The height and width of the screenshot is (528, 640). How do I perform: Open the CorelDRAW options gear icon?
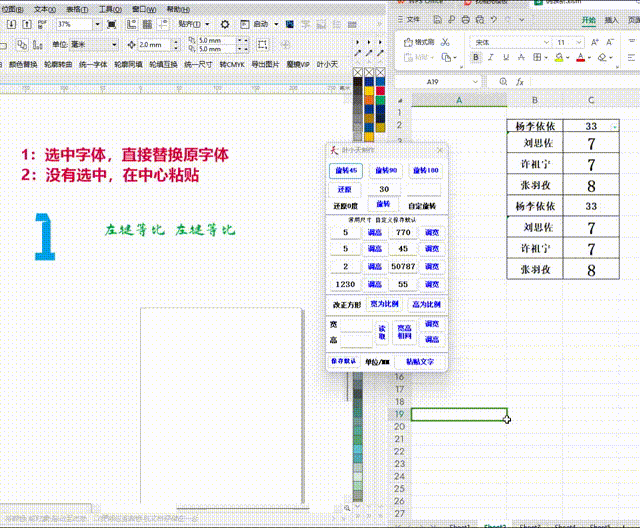225,24
